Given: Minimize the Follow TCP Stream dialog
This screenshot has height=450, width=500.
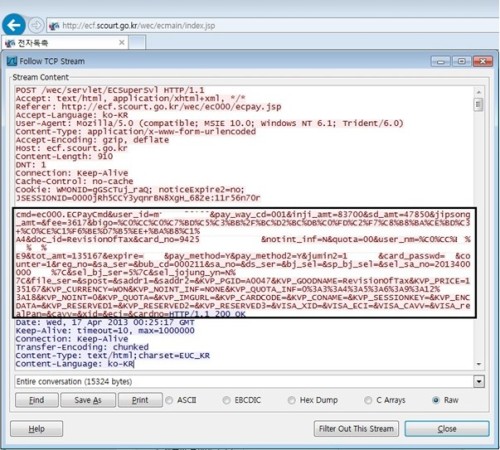Looking at the screenshot, I should coord(441,62).
